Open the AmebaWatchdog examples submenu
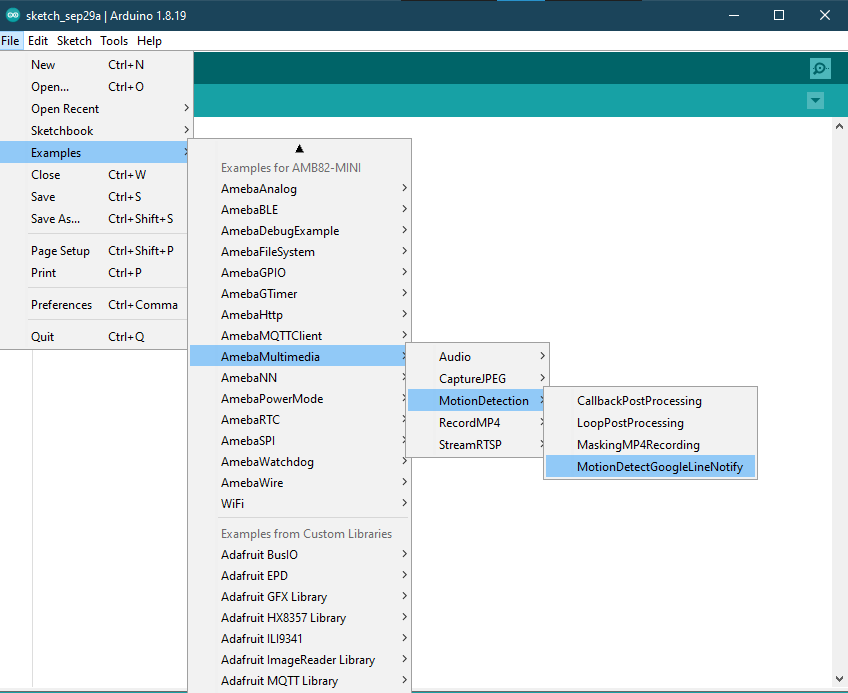 (300, 461)
